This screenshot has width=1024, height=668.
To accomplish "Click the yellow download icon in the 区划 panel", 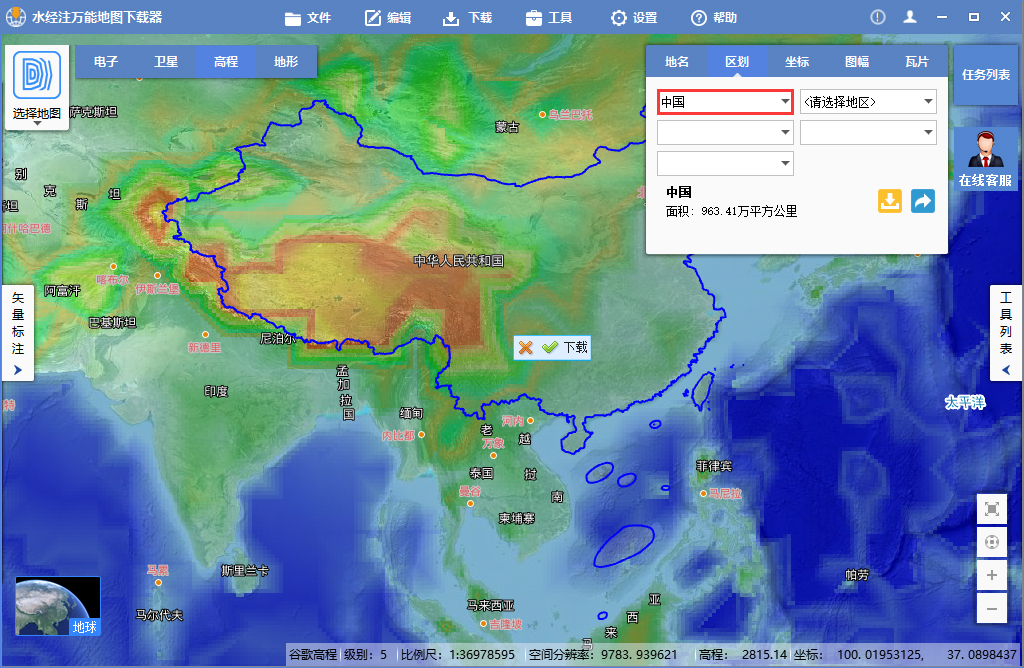I will tap(889, 201).
